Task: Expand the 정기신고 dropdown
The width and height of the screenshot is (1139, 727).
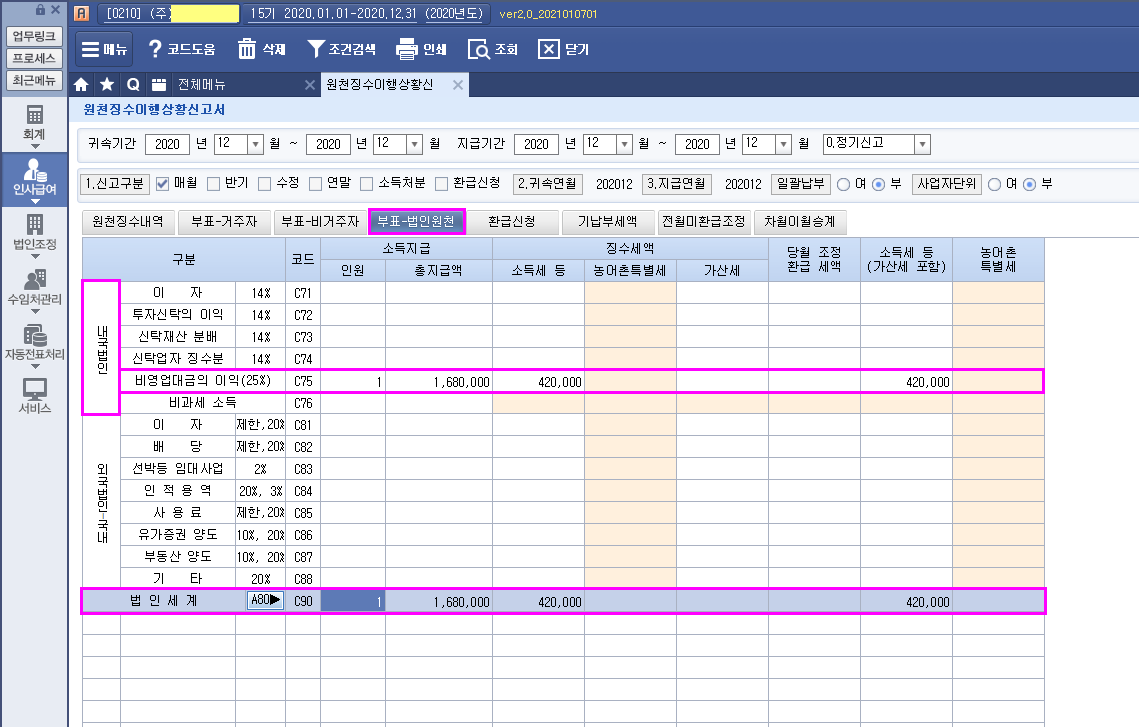Action: [x=921, y=144]
